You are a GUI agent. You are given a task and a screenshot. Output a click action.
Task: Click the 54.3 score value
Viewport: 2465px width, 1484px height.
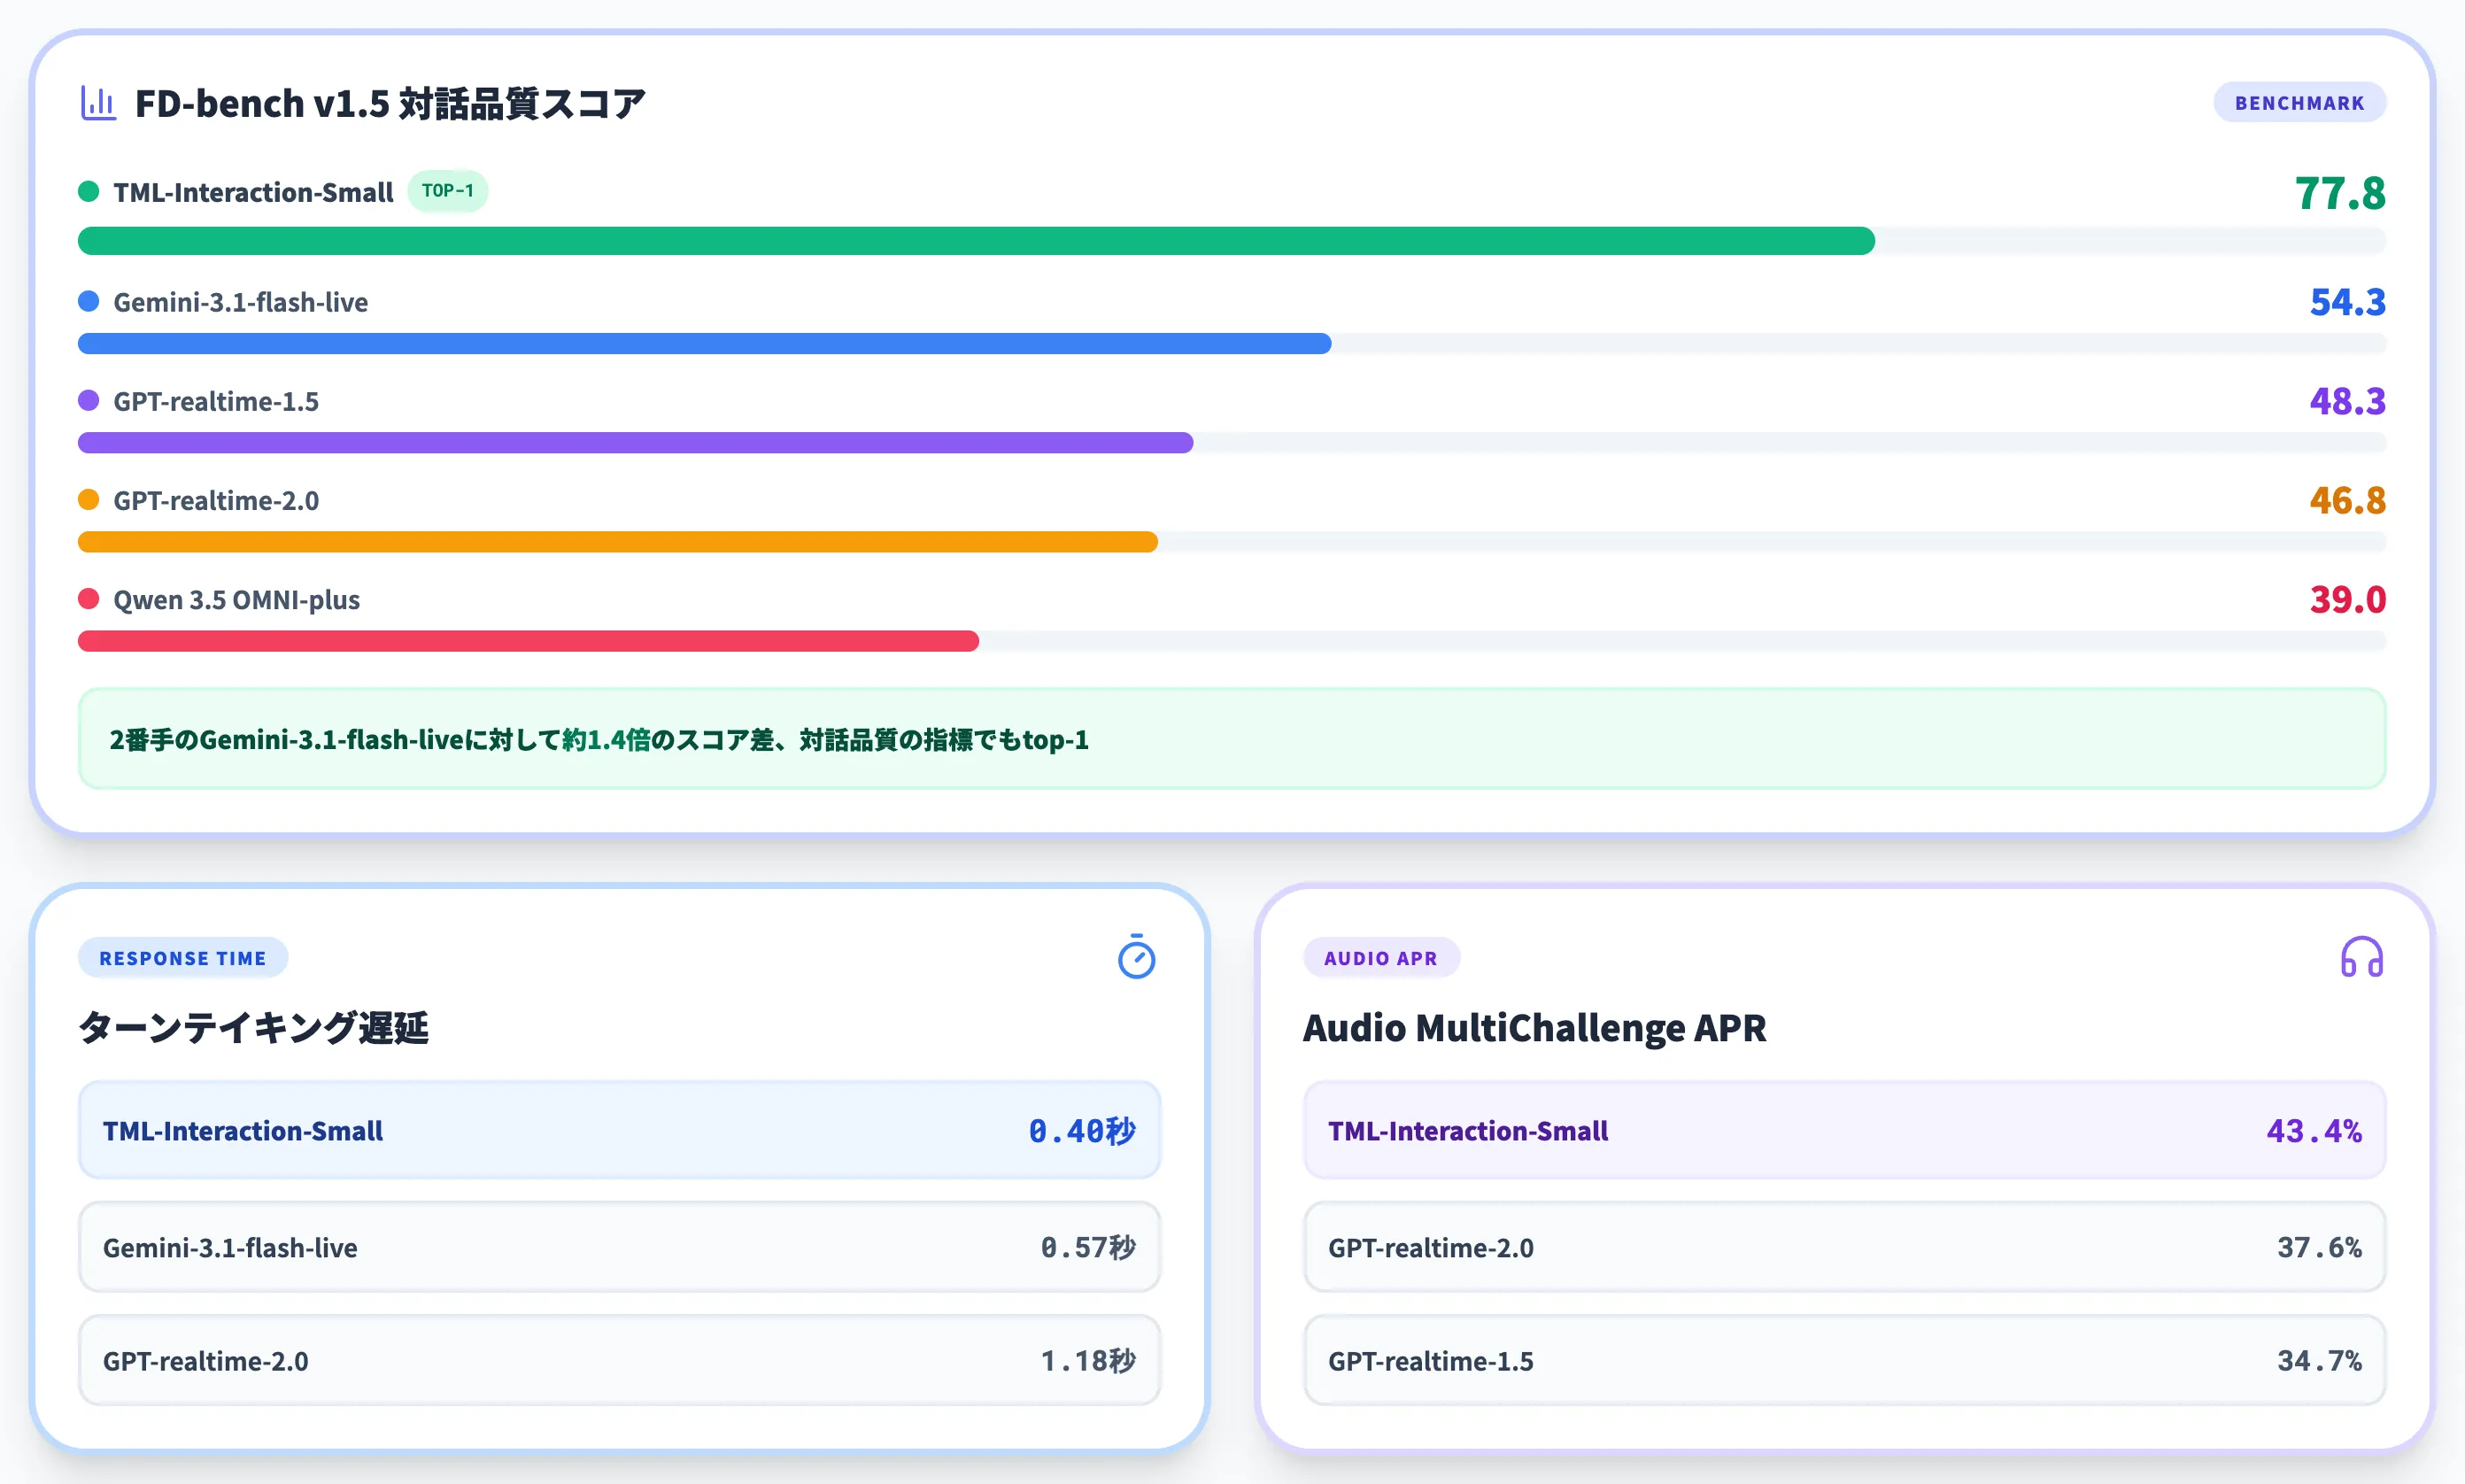tap(2347, 302)
